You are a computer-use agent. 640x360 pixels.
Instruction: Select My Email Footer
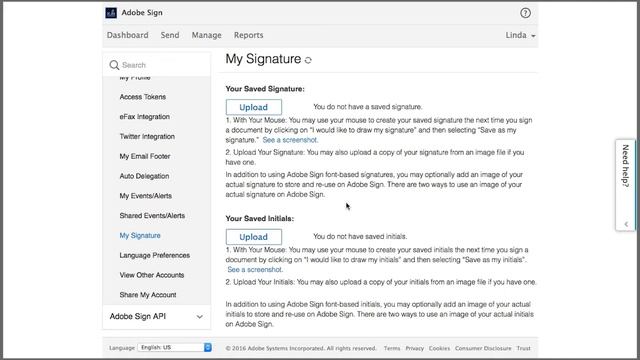tap(145, 156)
